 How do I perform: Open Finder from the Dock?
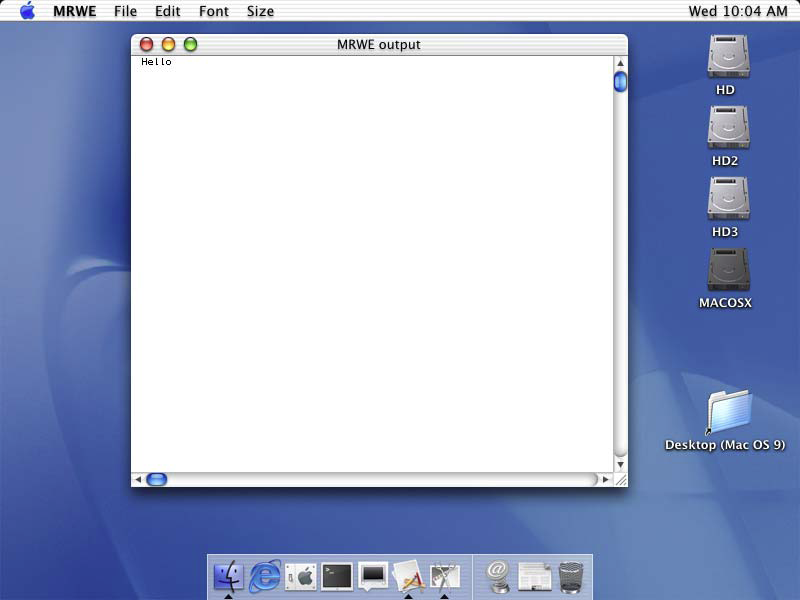click(228, 577)
